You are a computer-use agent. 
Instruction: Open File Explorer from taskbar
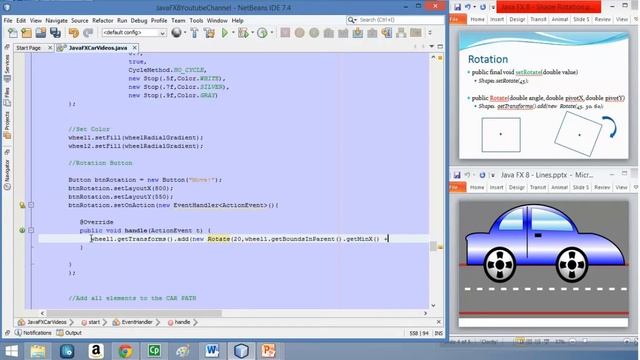[x=38, y=351]
